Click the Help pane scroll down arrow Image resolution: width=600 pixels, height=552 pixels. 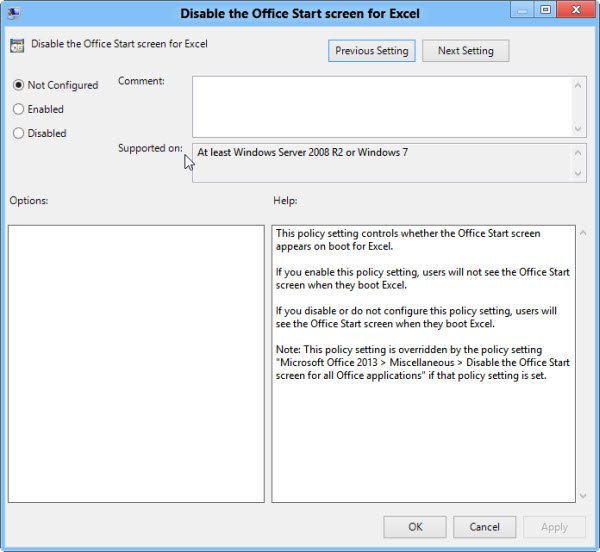(x=583, y=496)
